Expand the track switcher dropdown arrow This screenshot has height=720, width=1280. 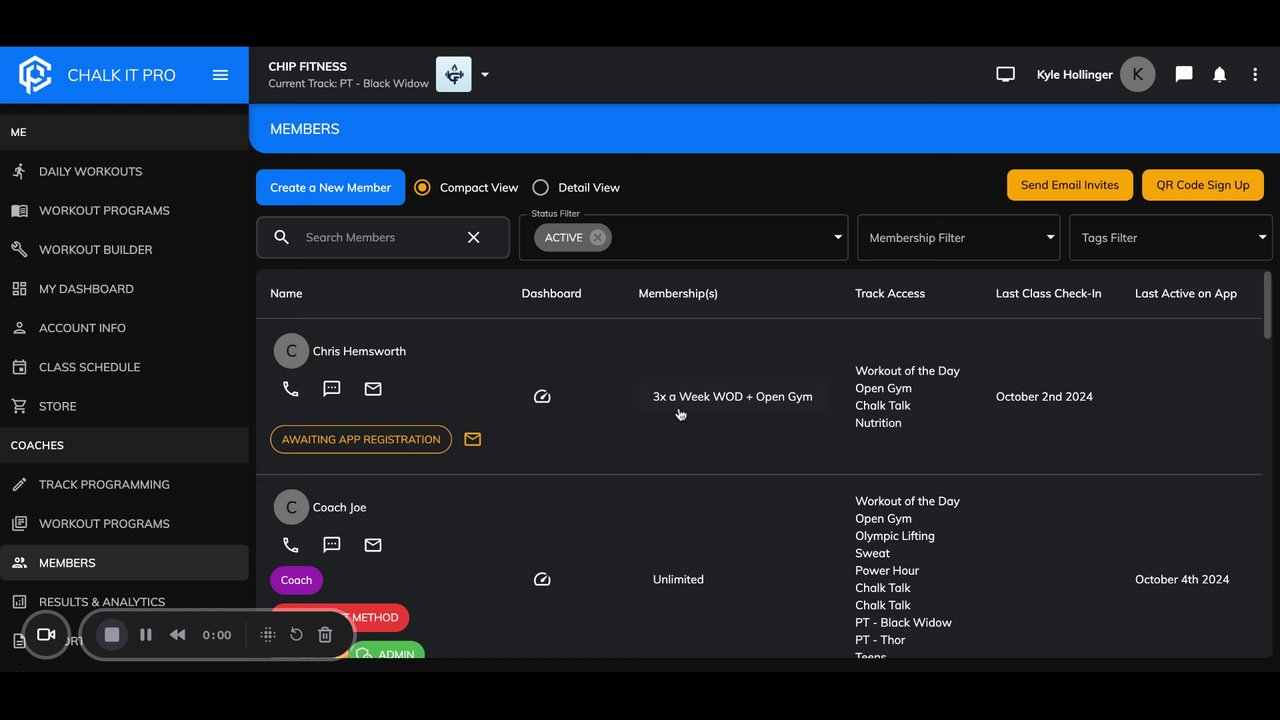point(485,75)
